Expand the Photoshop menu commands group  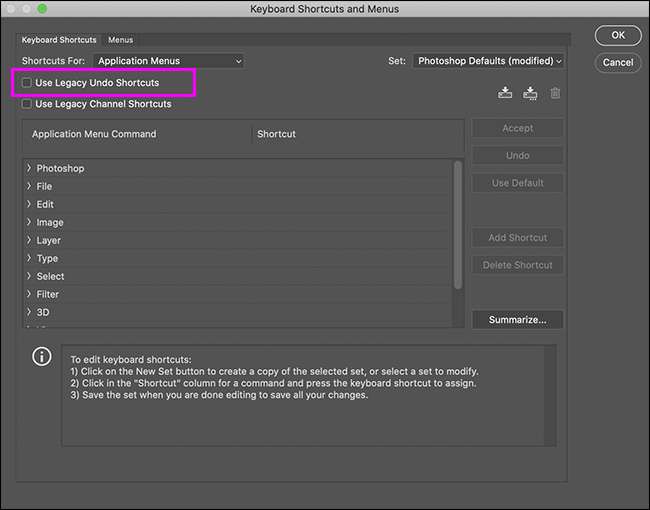pos(29,168)
